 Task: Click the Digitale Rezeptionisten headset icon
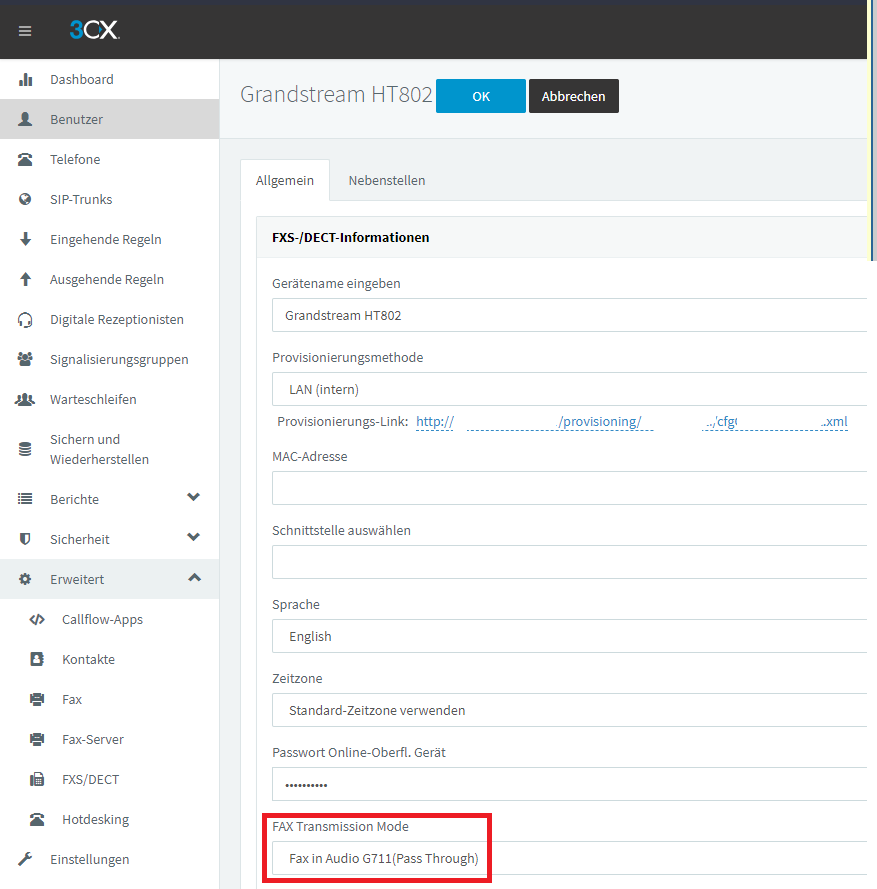[26, 320]
